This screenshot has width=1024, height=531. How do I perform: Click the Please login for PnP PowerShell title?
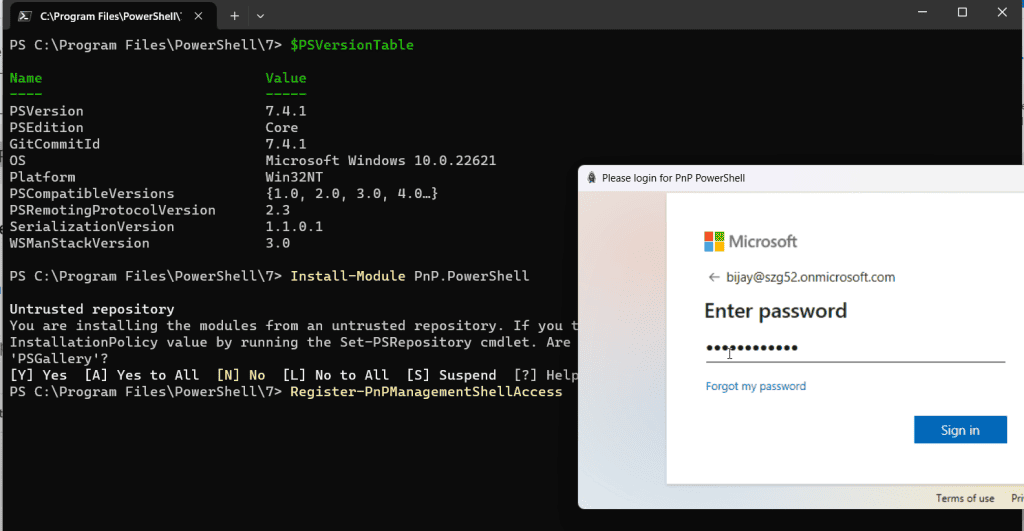click(x=673, y=178)
